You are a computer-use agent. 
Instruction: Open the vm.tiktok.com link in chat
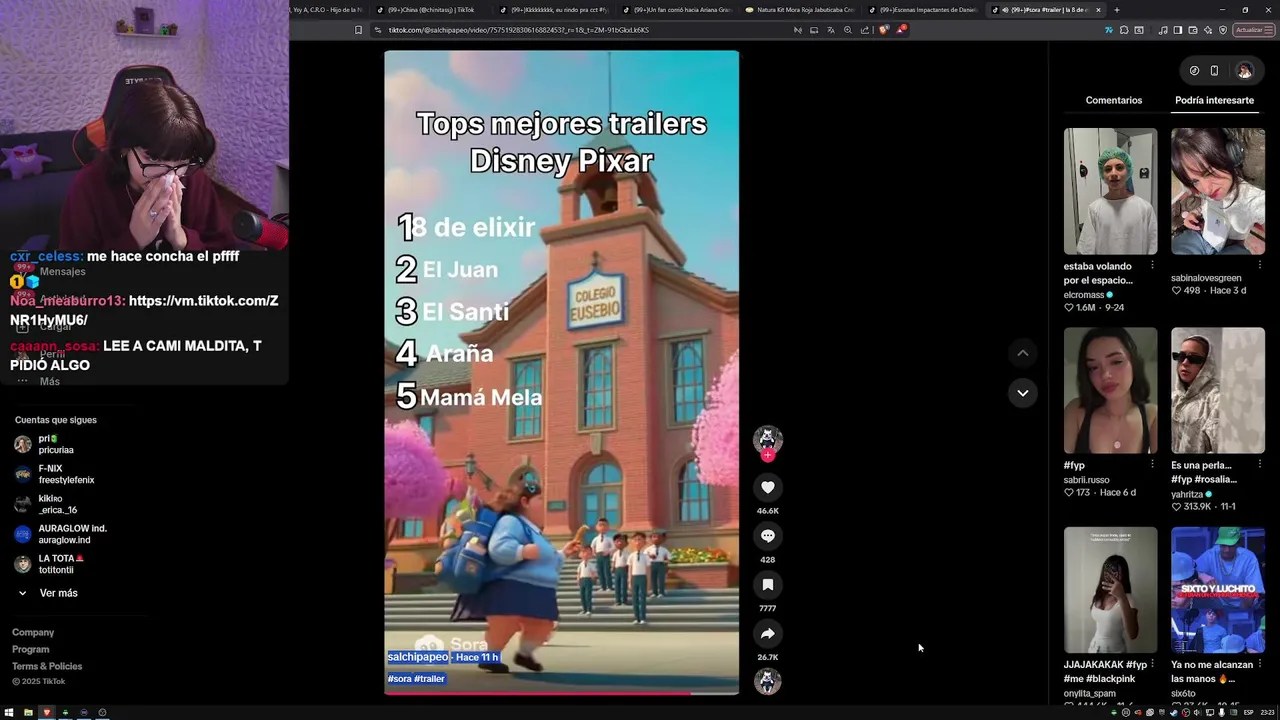pos(144,310)
